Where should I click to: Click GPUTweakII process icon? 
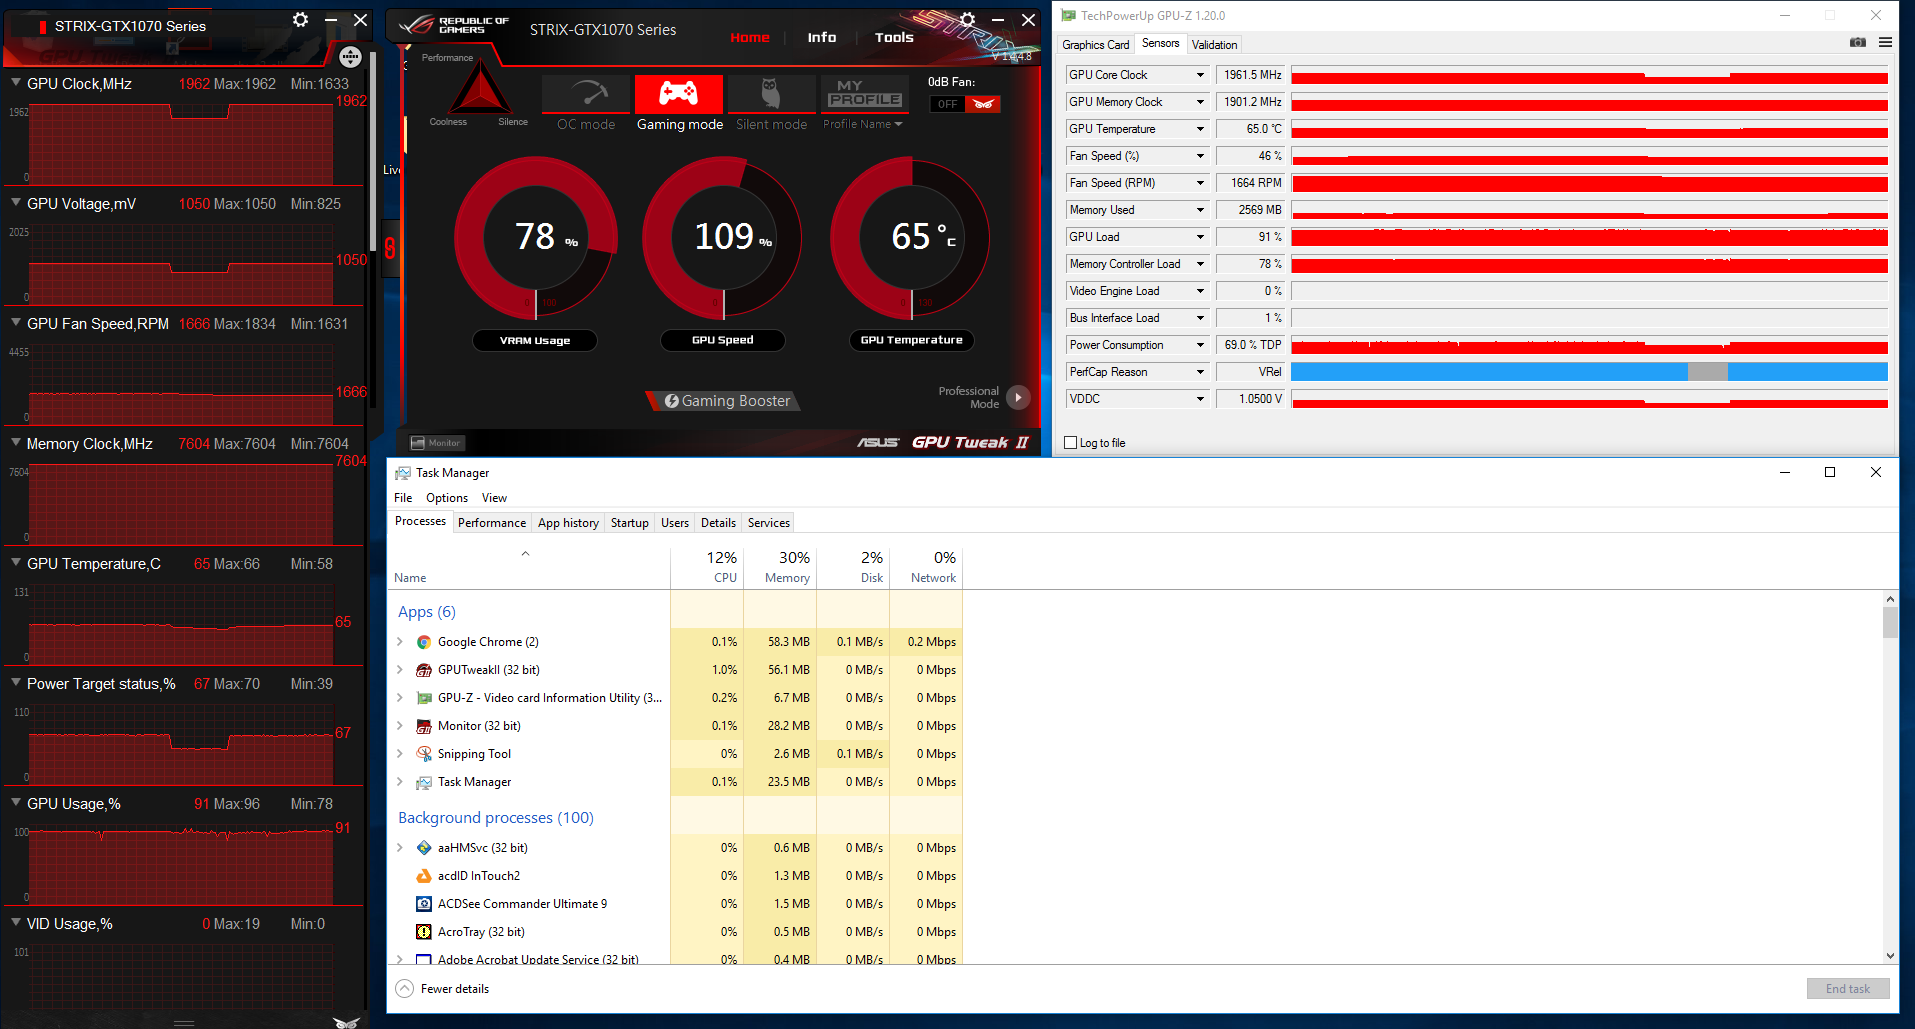pos(424,670)
